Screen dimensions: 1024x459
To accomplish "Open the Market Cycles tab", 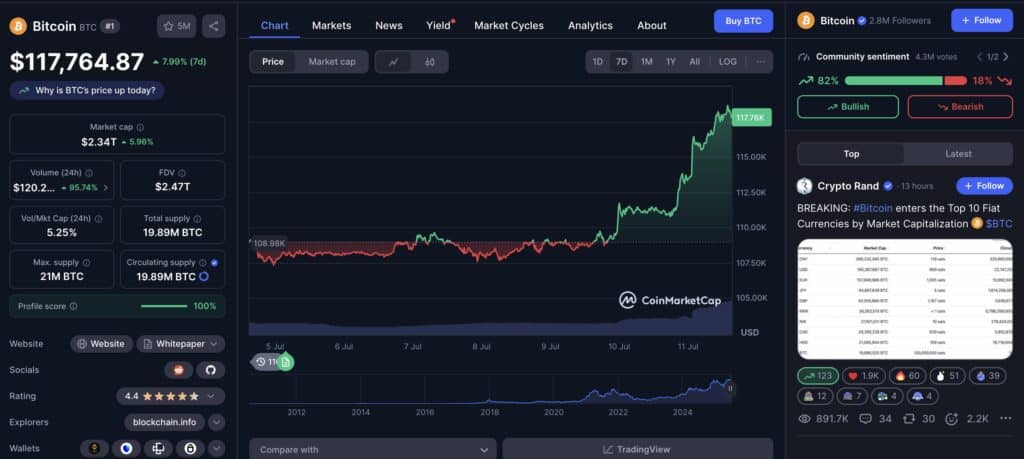I will [x=509, y=25].
